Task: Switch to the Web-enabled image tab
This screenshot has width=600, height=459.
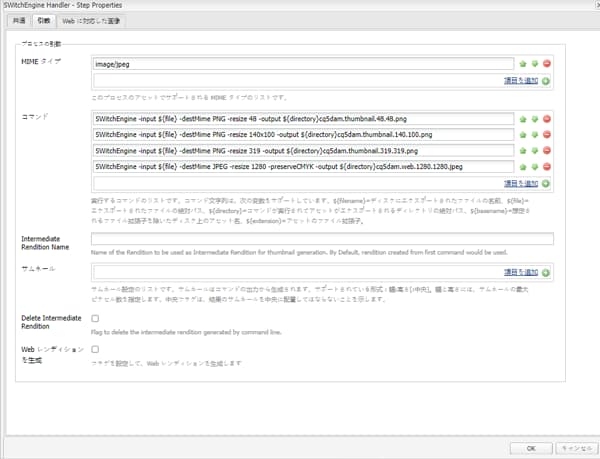Action: (91, 21)
